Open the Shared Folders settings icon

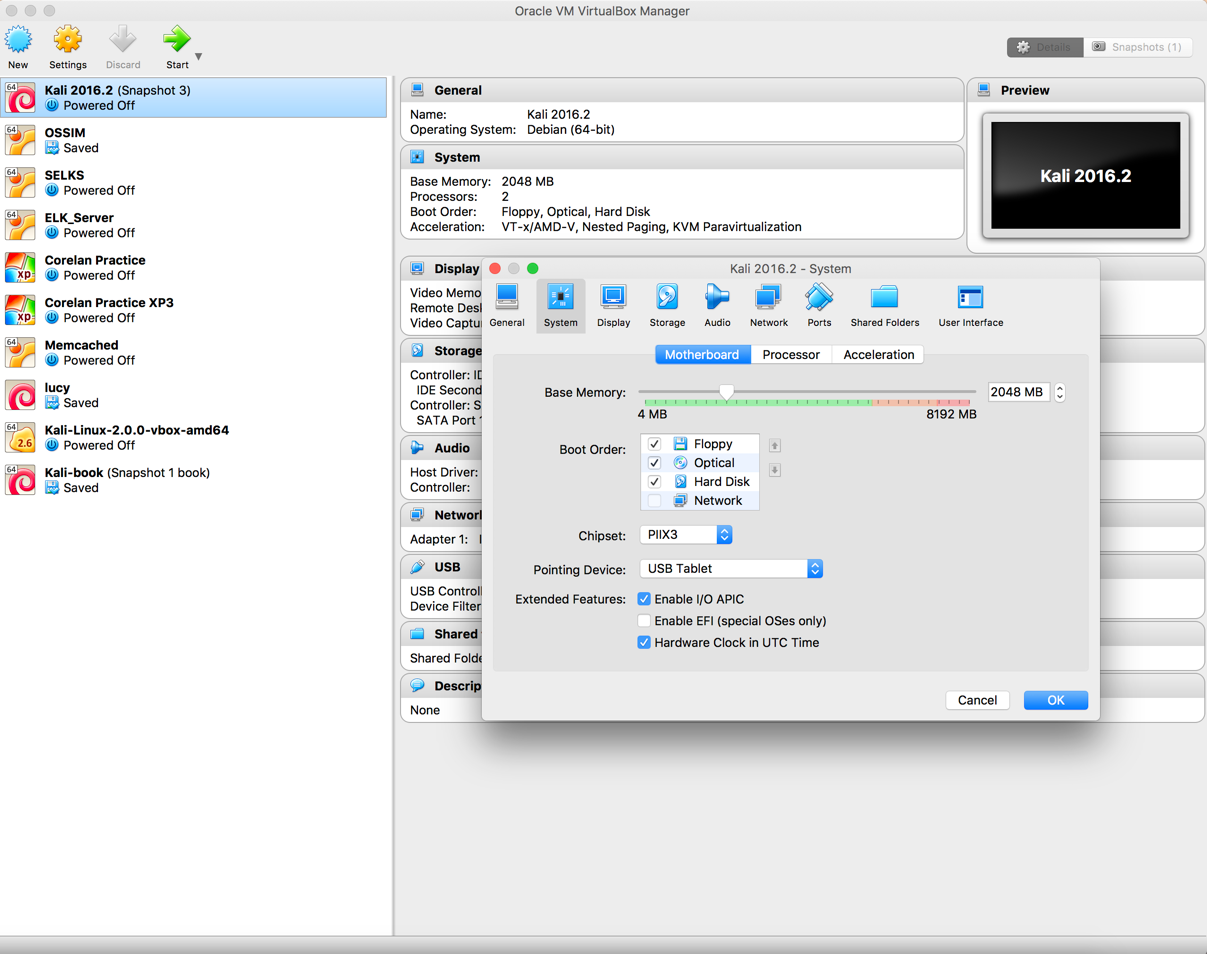pos(885,305)
